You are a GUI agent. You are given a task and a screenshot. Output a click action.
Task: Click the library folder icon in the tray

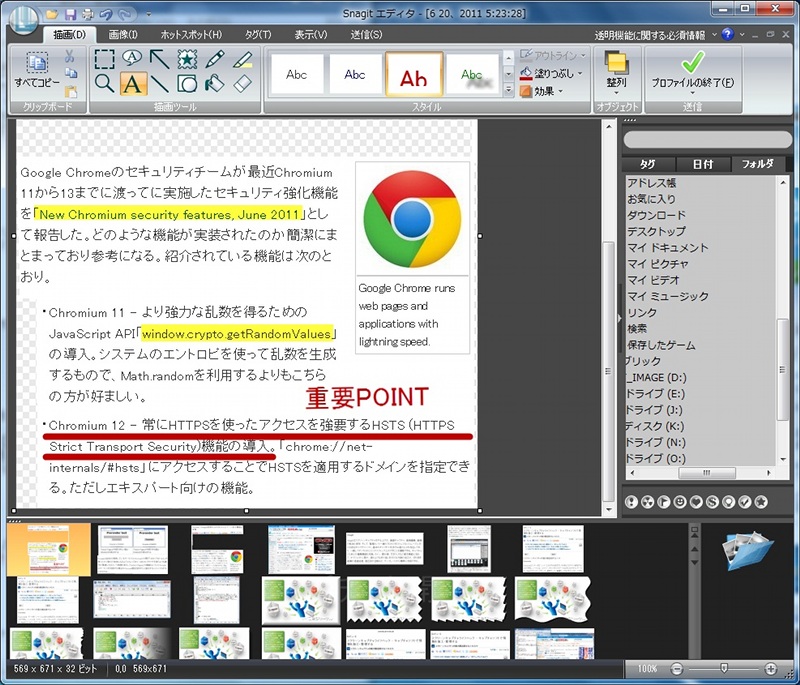[747, 550]
